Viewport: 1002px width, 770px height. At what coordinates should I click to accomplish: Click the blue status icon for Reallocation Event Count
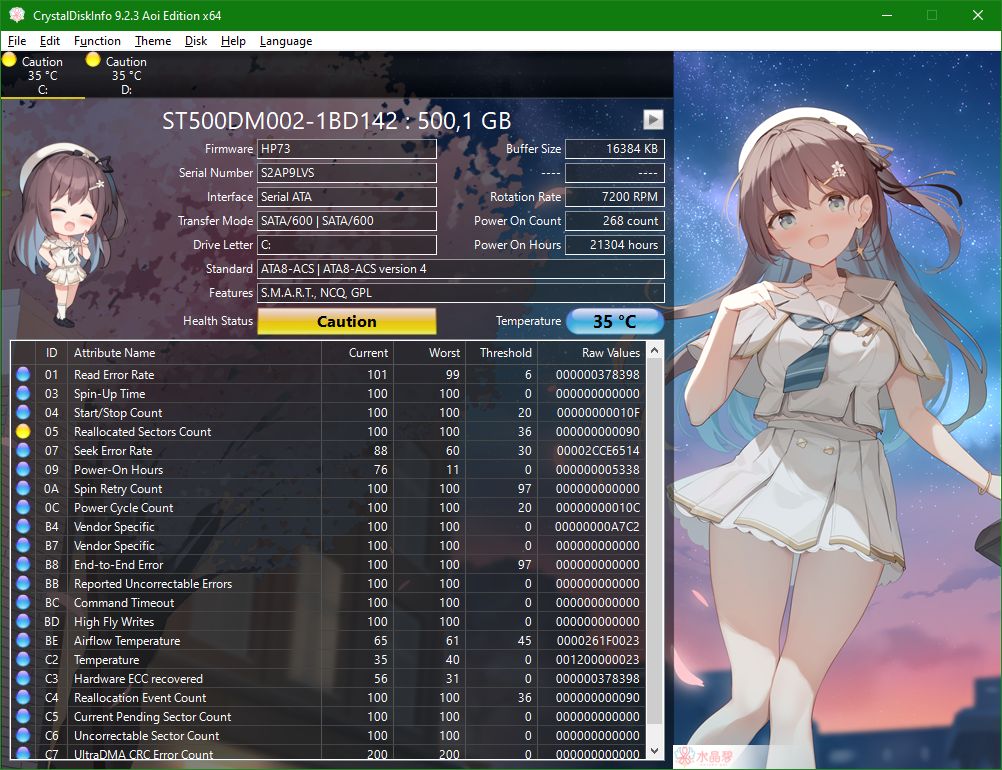[23, 698]
